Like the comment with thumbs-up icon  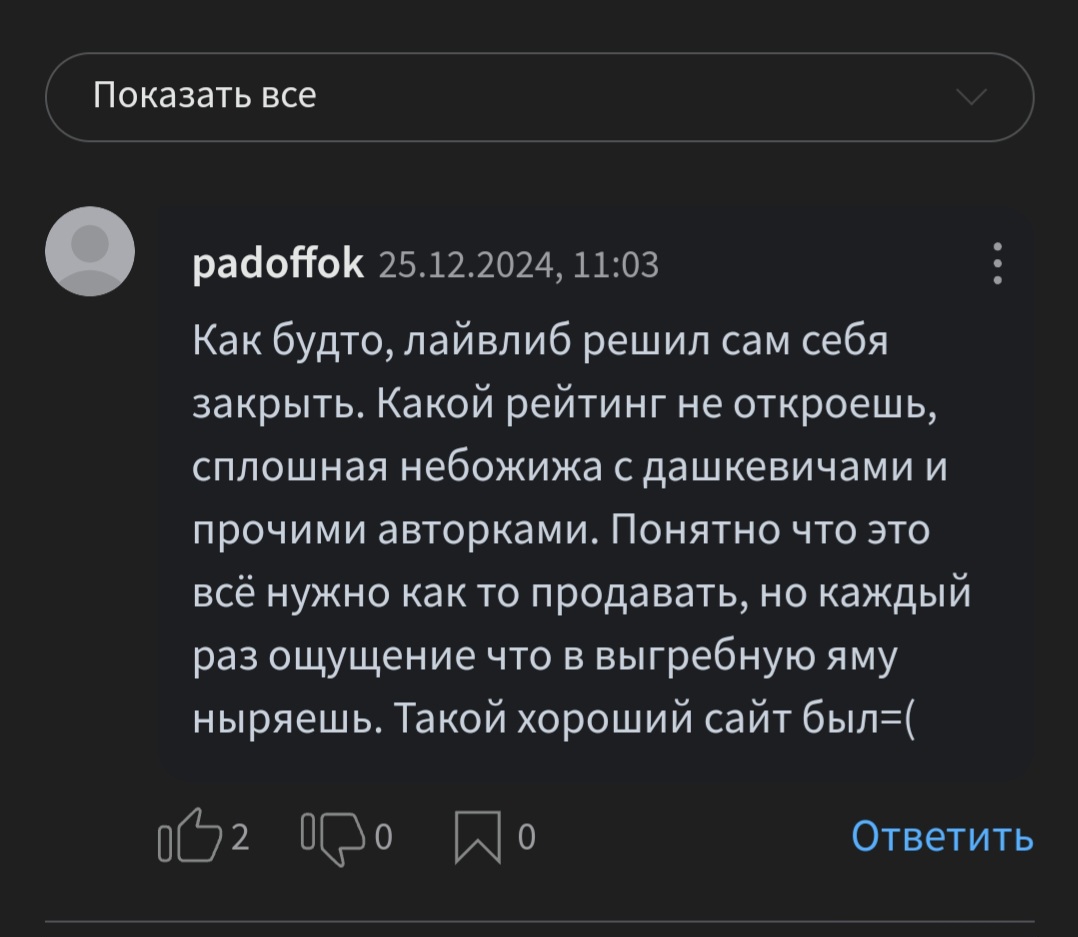pos(190,836)
